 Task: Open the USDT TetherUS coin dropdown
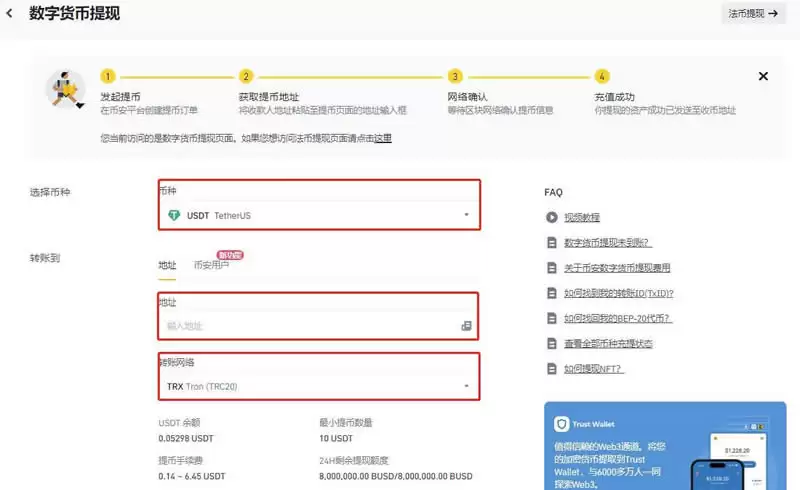tap(319, 215)
